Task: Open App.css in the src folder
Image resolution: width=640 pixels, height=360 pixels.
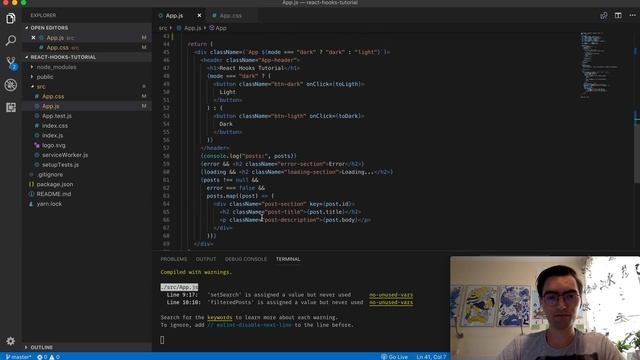Action: coord(53,96)
